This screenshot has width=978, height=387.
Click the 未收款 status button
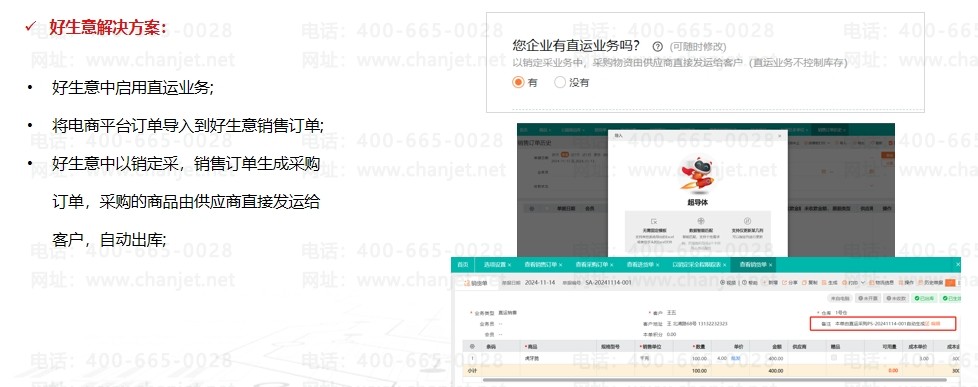[x=896, y=298]
